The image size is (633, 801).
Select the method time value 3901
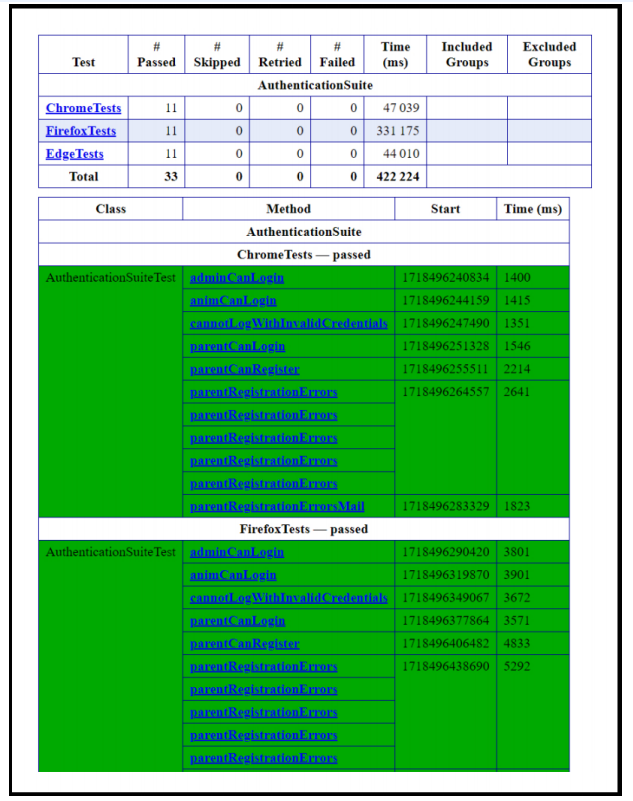[517, 575]
